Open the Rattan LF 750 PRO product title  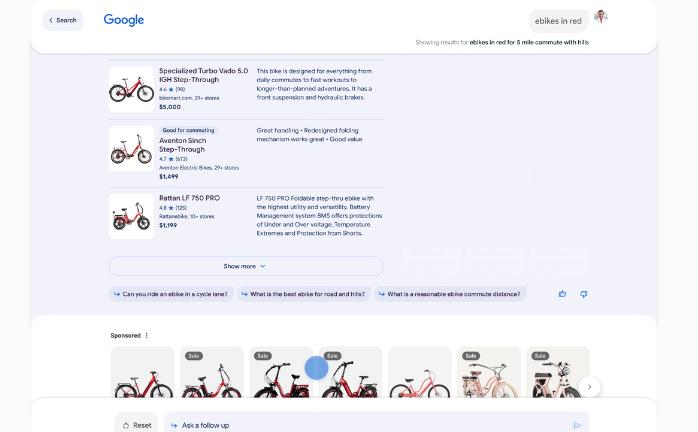(189, 198)
